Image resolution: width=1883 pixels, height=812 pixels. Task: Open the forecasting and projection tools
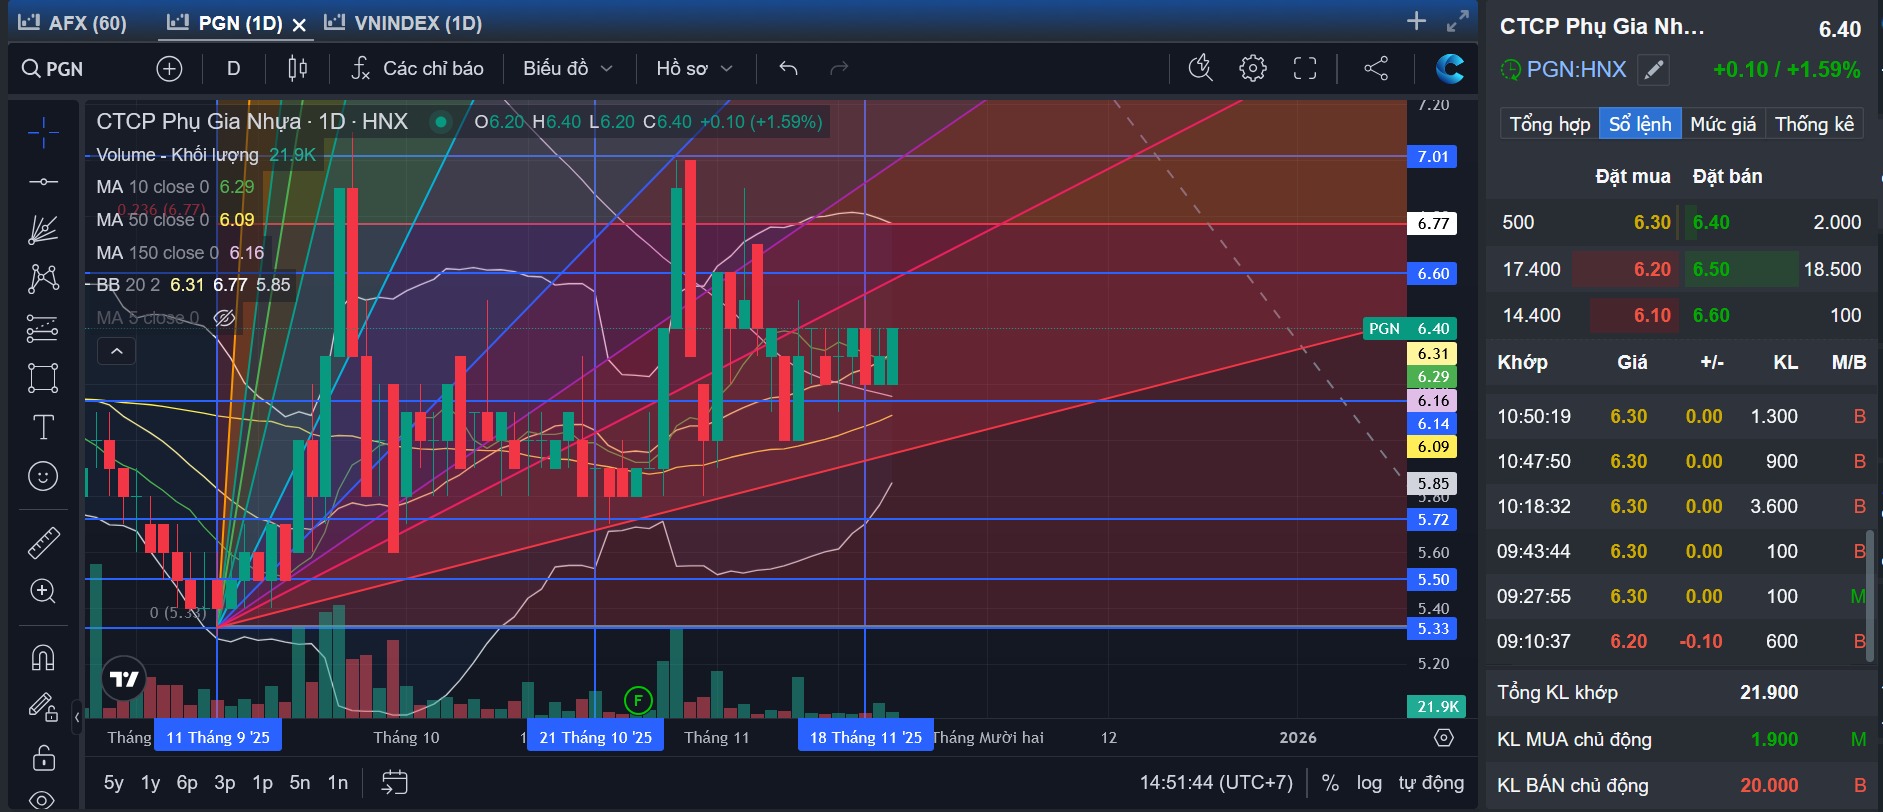click(x=43, y=328)
